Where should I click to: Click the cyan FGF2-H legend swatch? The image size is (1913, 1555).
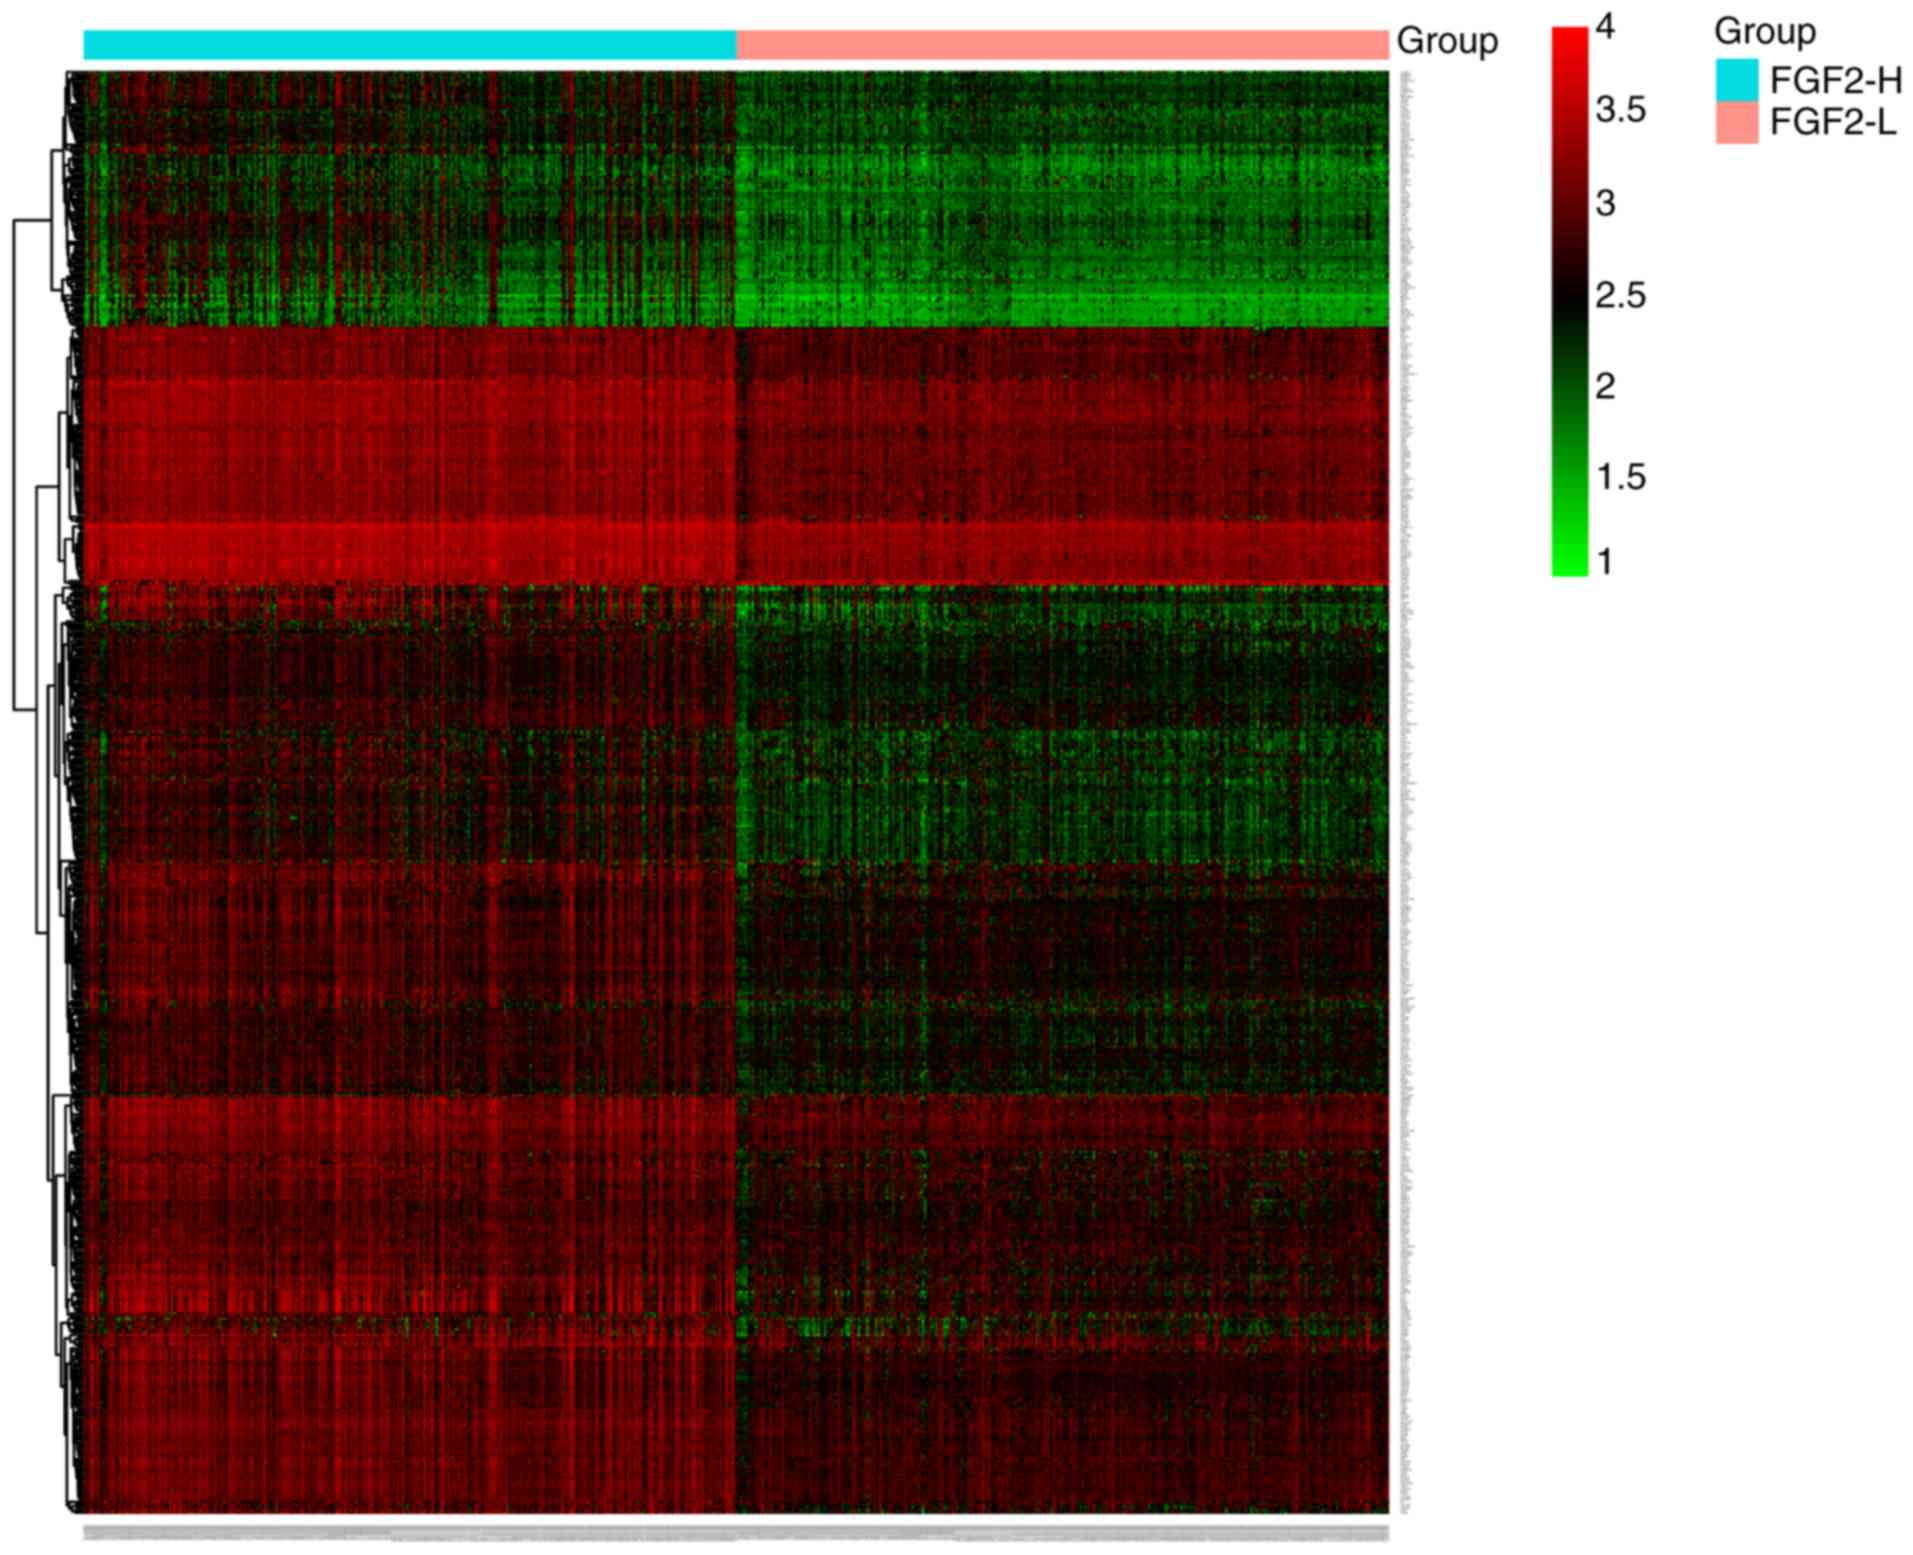tap(1736, 80)
